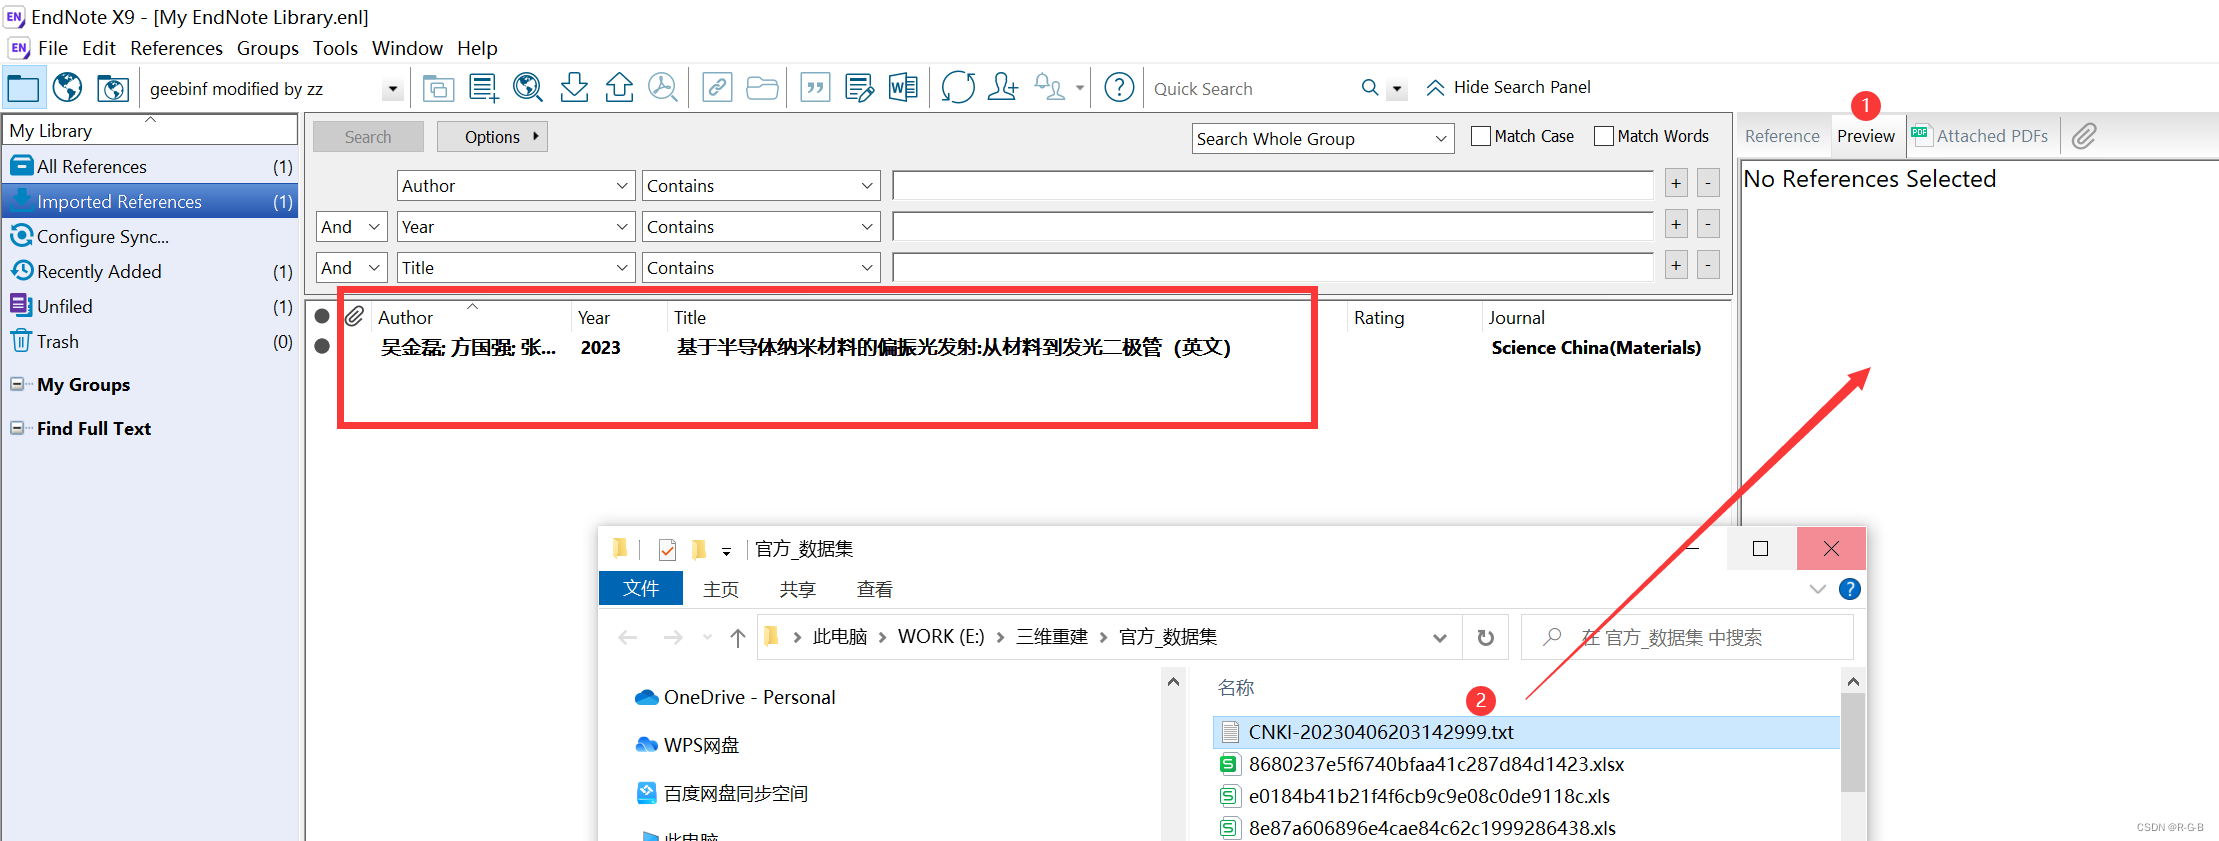The image size is (2219, 841).
Task: Click the file explorer vertical scrollbar
Action: (1853, 742)
